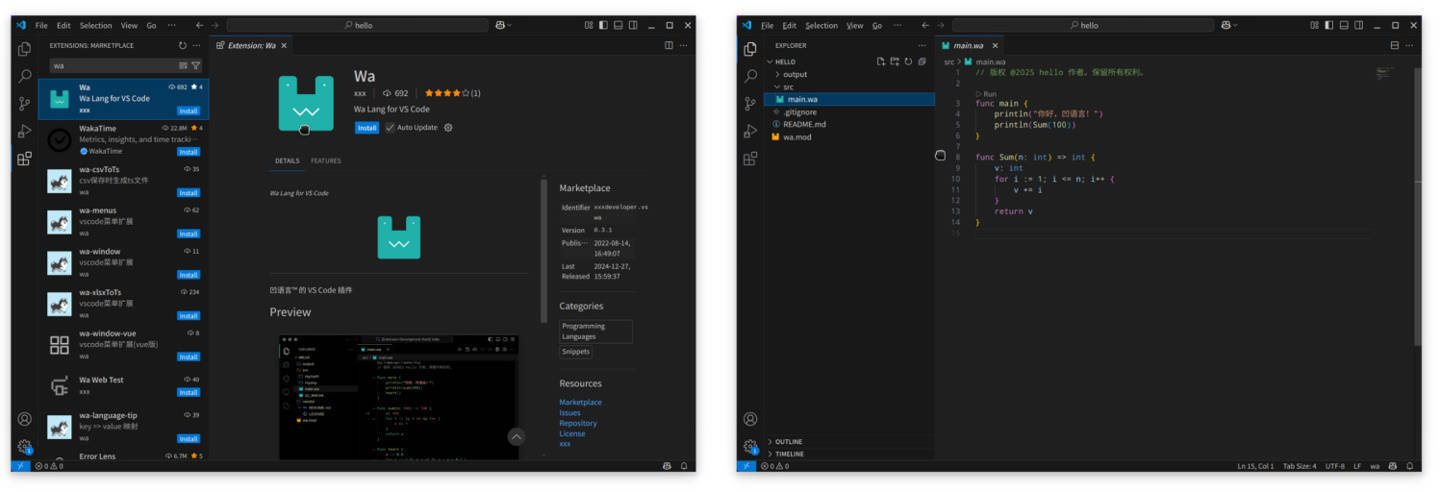Collapse the src folder
This screenshot has width=1440, height=492.
[x=788, y=87]
